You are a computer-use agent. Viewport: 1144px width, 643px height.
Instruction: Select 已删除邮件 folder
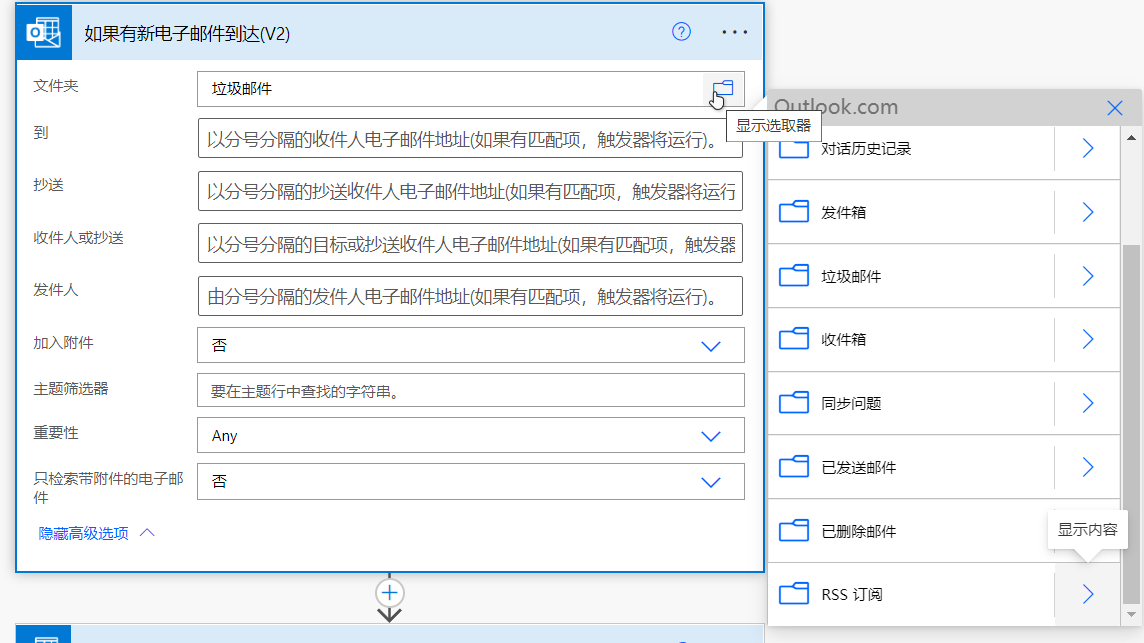coord(858,531)
